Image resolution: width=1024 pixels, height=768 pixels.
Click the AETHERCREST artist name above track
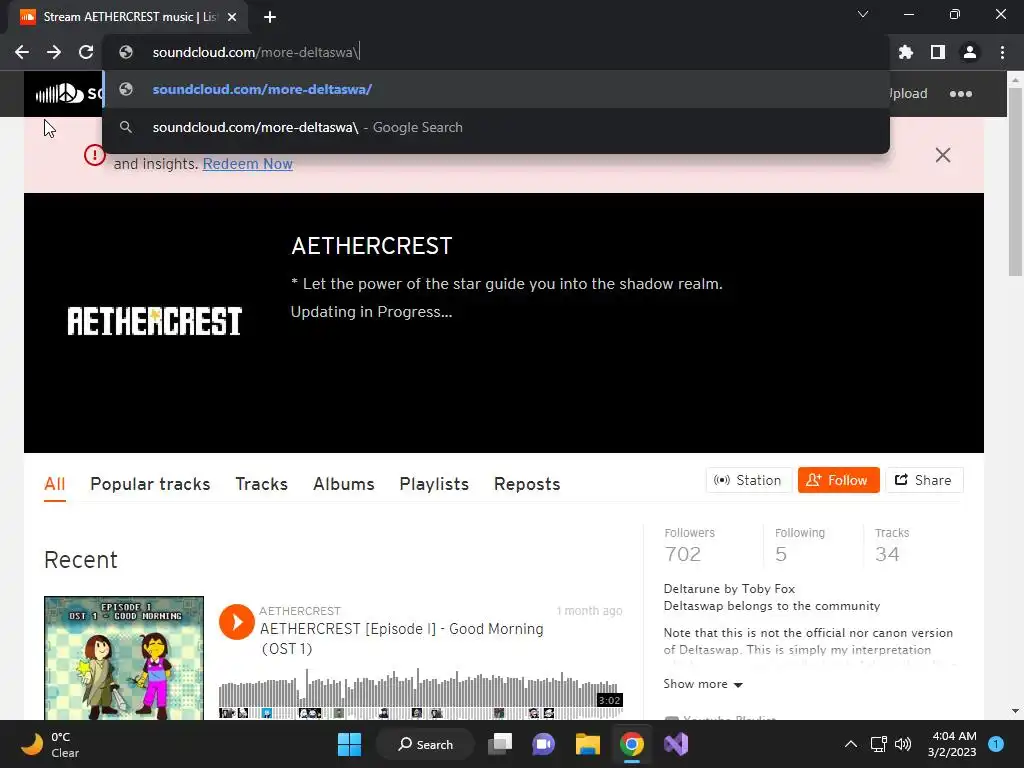[300, 611]
